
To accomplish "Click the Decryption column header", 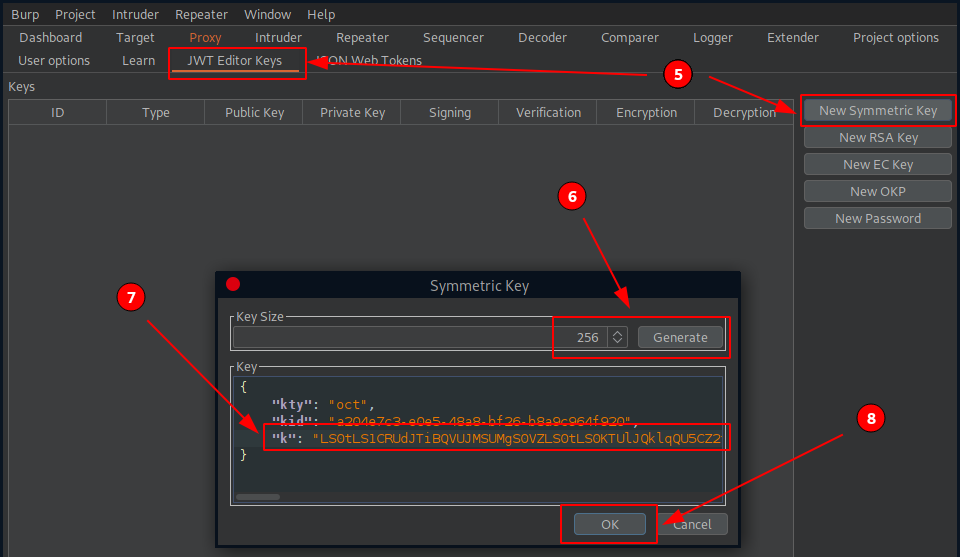I will (744, 113).
